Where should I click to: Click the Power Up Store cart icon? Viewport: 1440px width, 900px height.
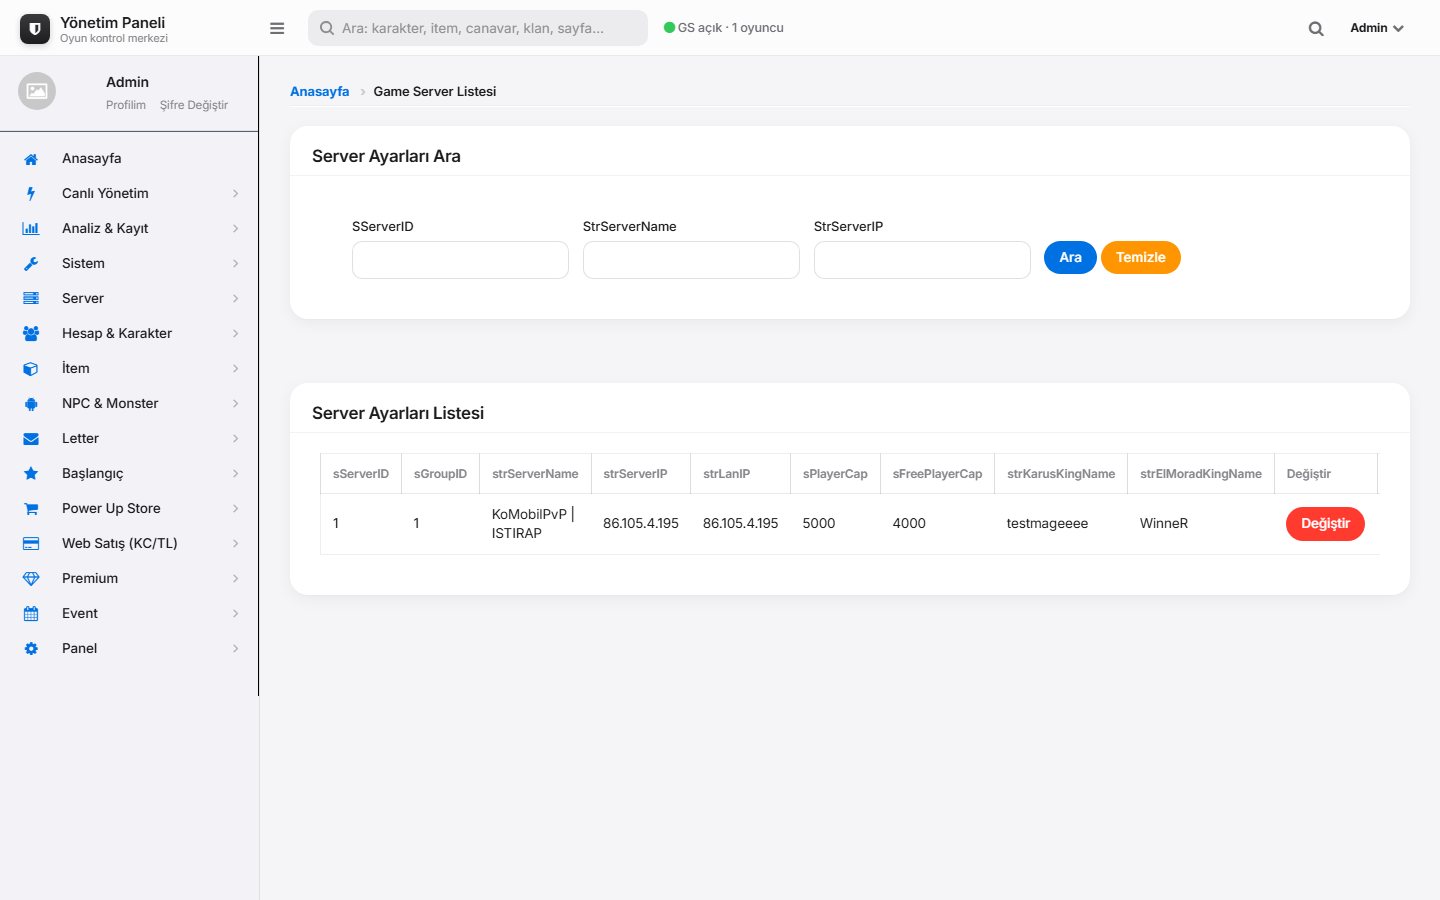[31, 509]
